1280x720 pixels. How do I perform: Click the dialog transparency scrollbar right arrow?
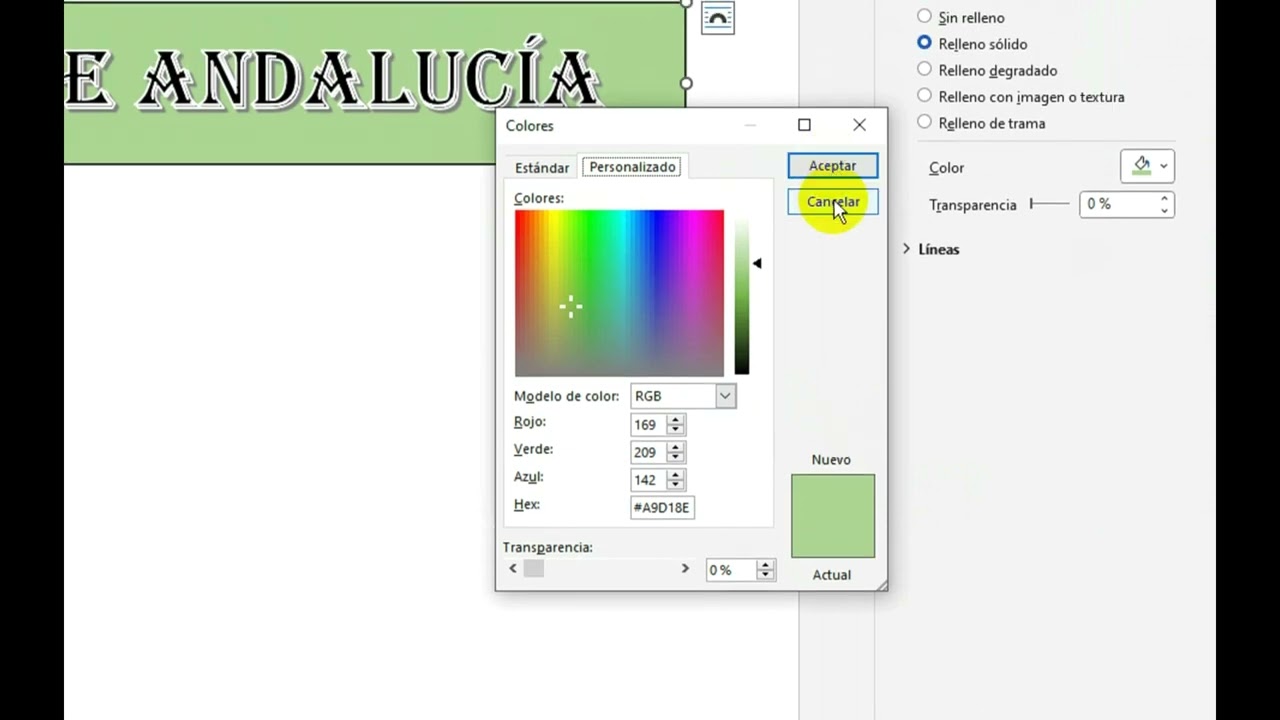pos(685,568)
